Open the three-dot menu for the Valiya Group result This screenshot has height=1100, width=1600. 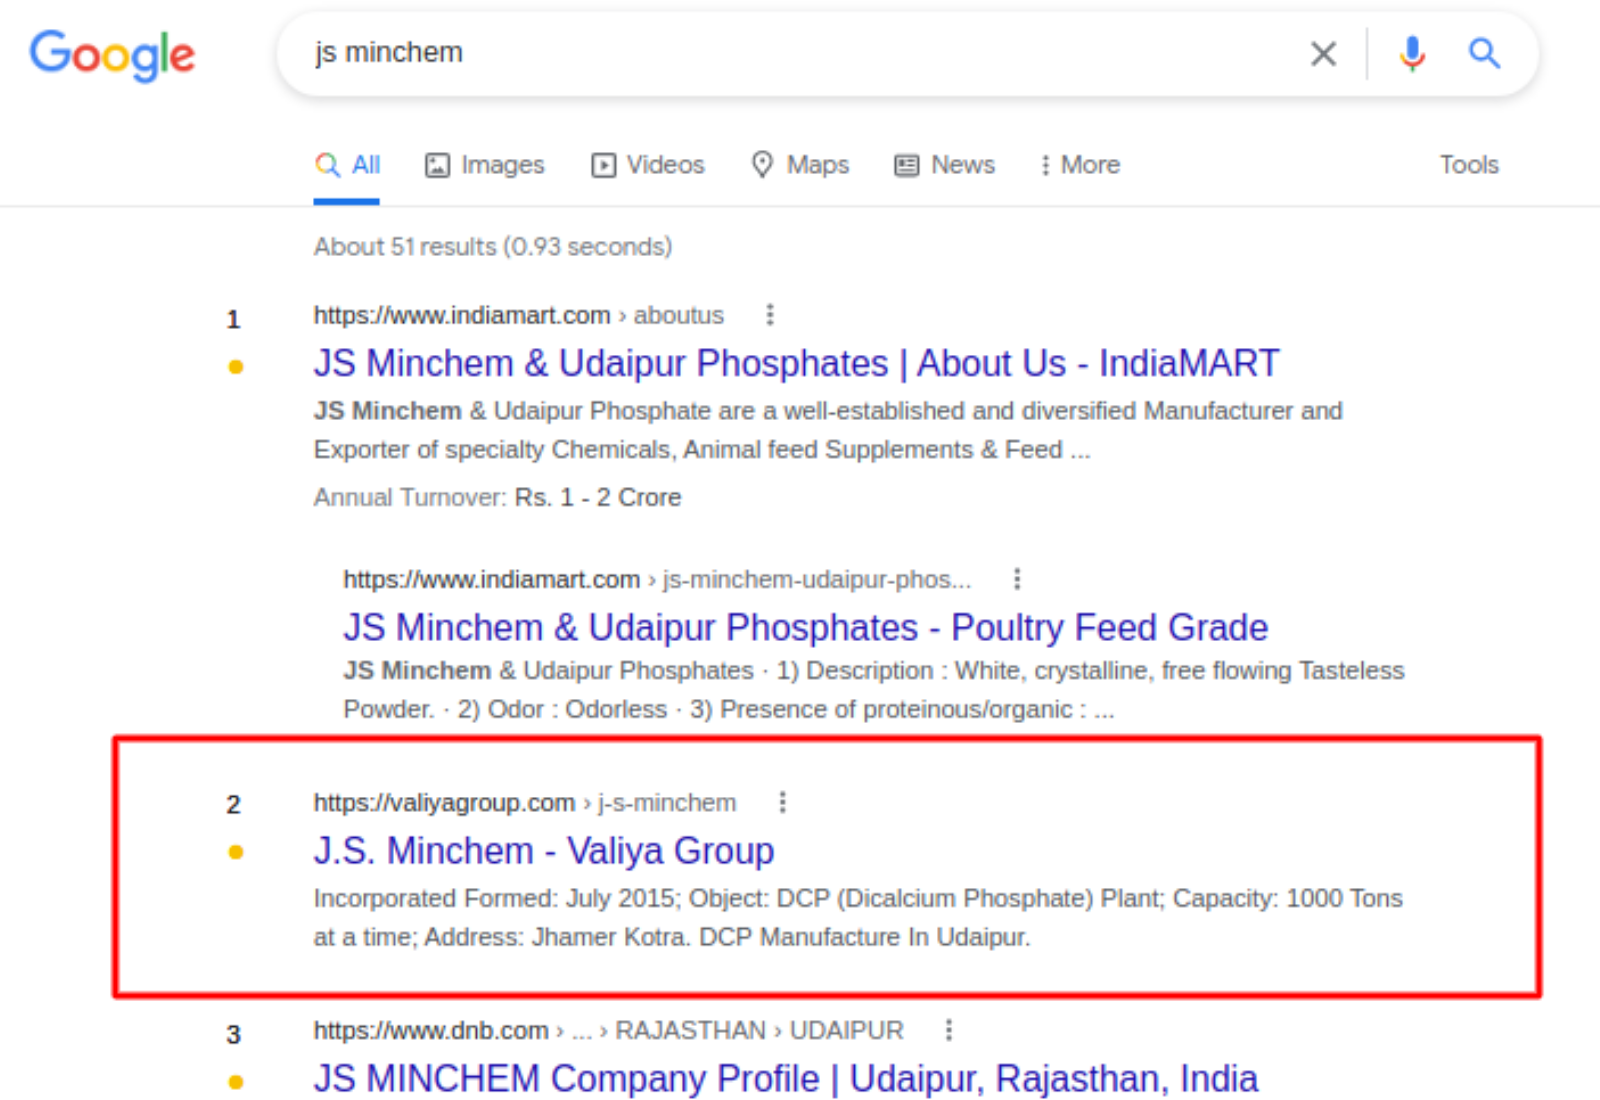coord(782,801)
